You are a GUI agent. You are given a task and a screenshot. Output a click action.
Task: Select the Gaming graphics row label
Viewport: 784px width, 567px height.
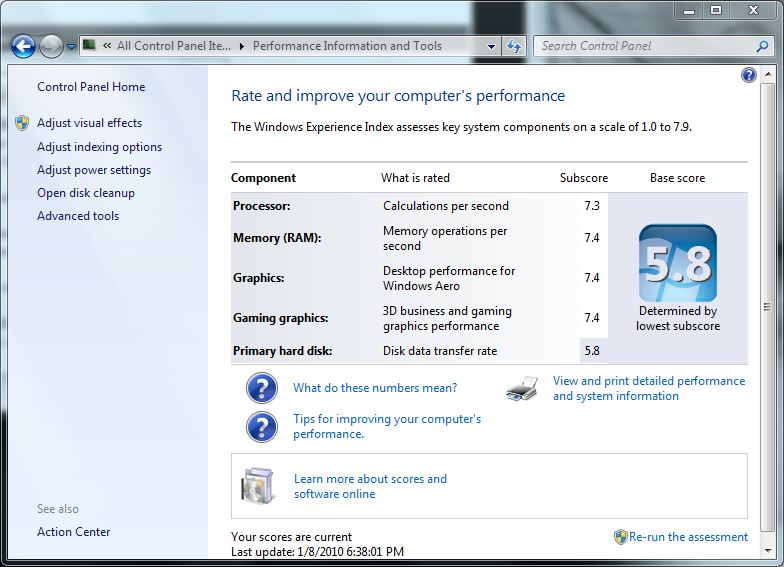coord(280,318)
